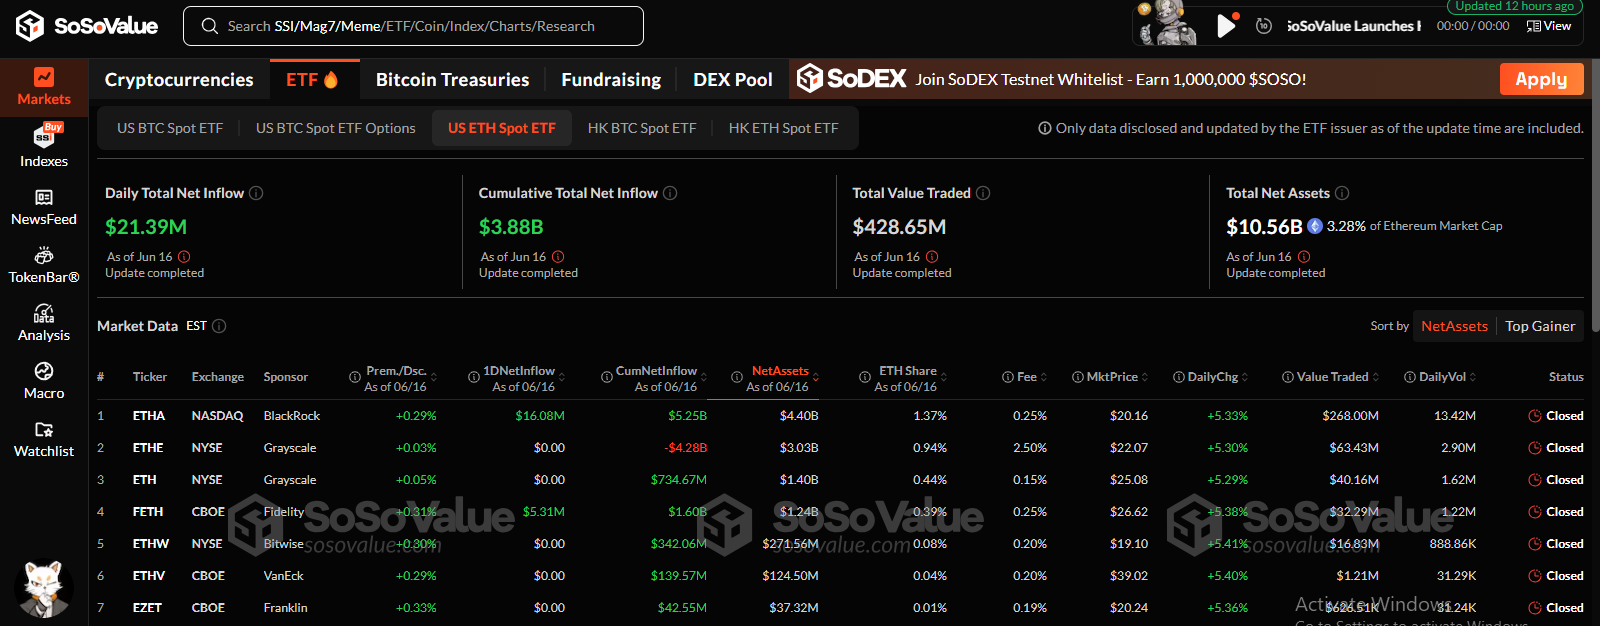Viewport: 1600px width, 626px height.
Task: Sort table by ETH Share column arrows
Action: pyautogui.click(x=944, y=378)
